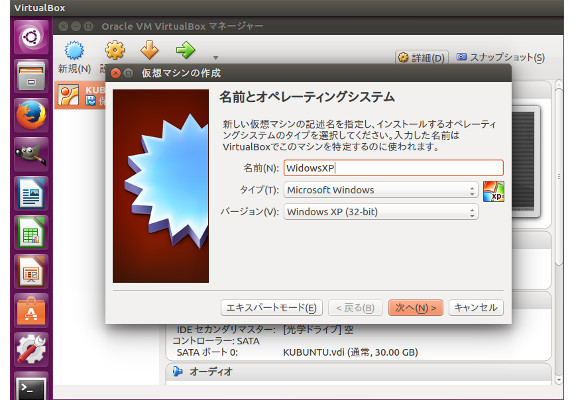Switch to the Snapshots (スナップショット) tab
575x400 pixels.
[x=501, y=58]
